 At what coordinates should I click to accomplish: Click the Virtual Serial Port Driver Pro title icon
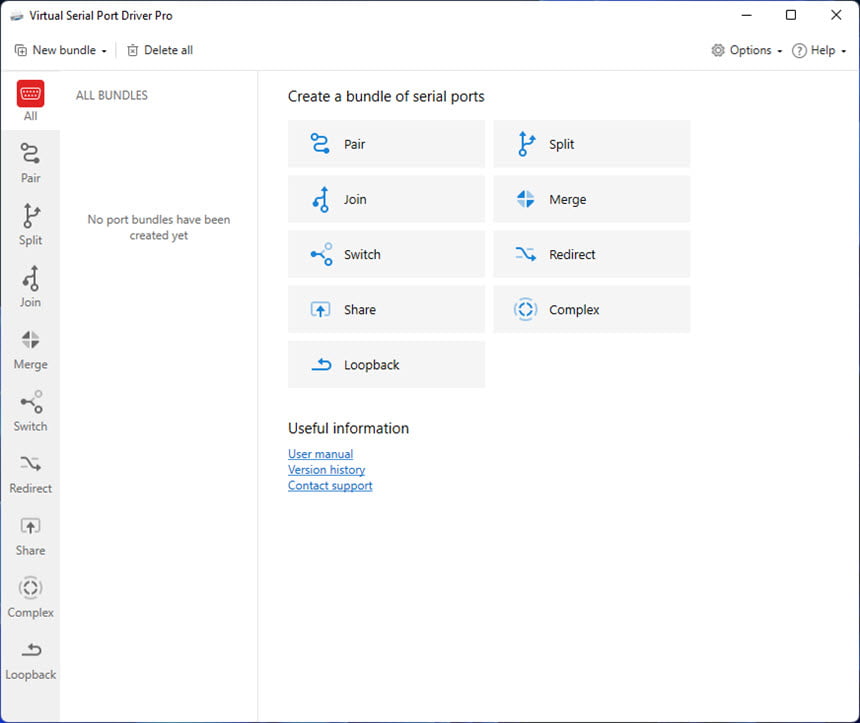[17, 16]
